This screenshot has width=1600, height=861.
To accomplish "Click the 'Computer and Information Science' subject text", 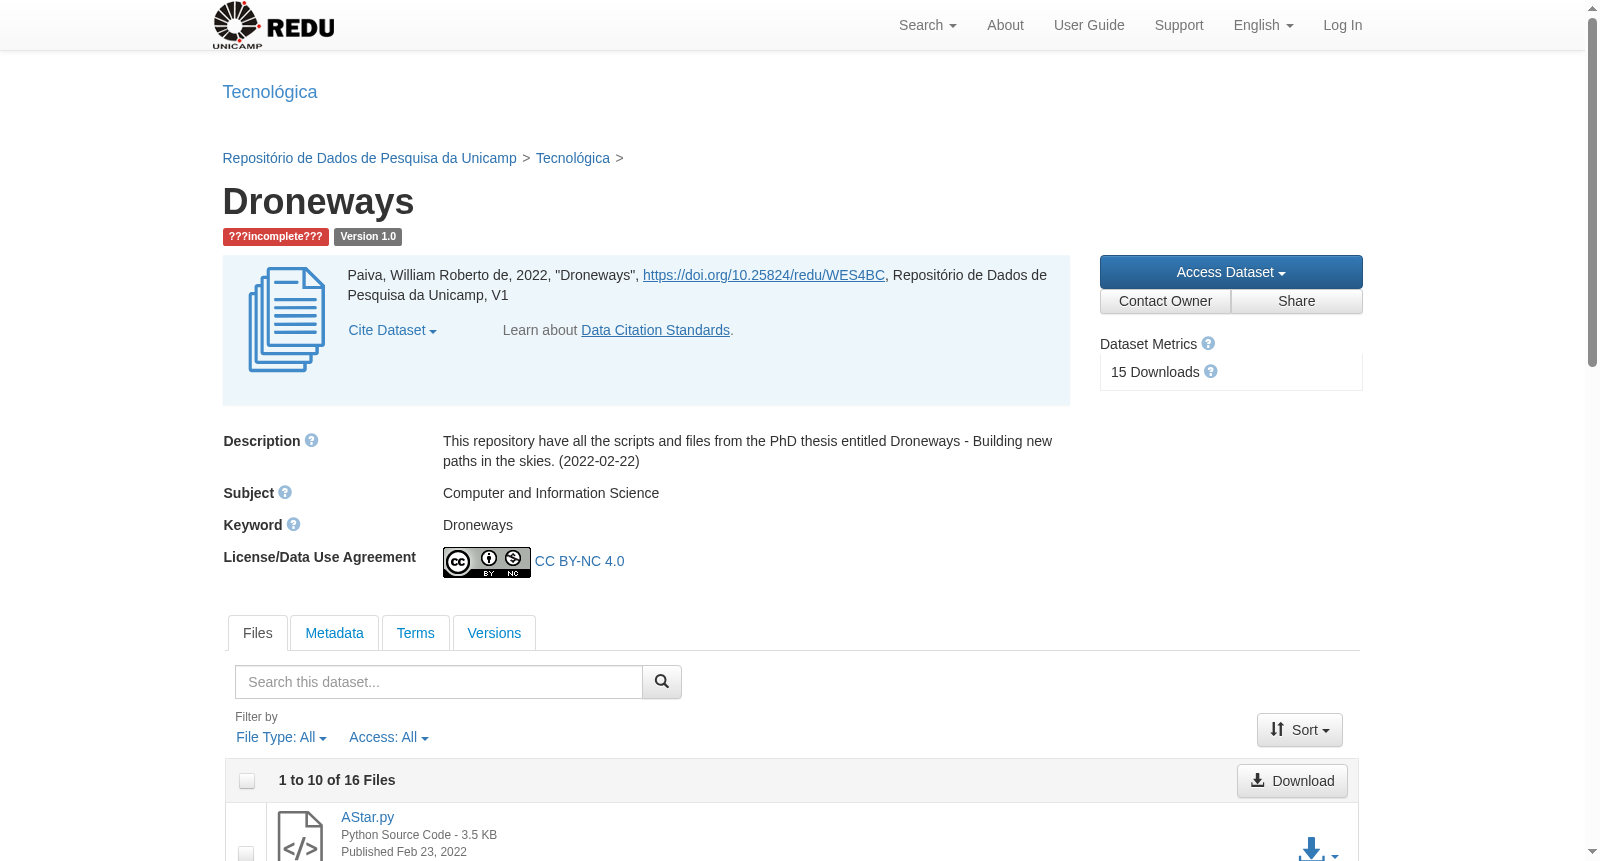I will [x=551, y=493].
